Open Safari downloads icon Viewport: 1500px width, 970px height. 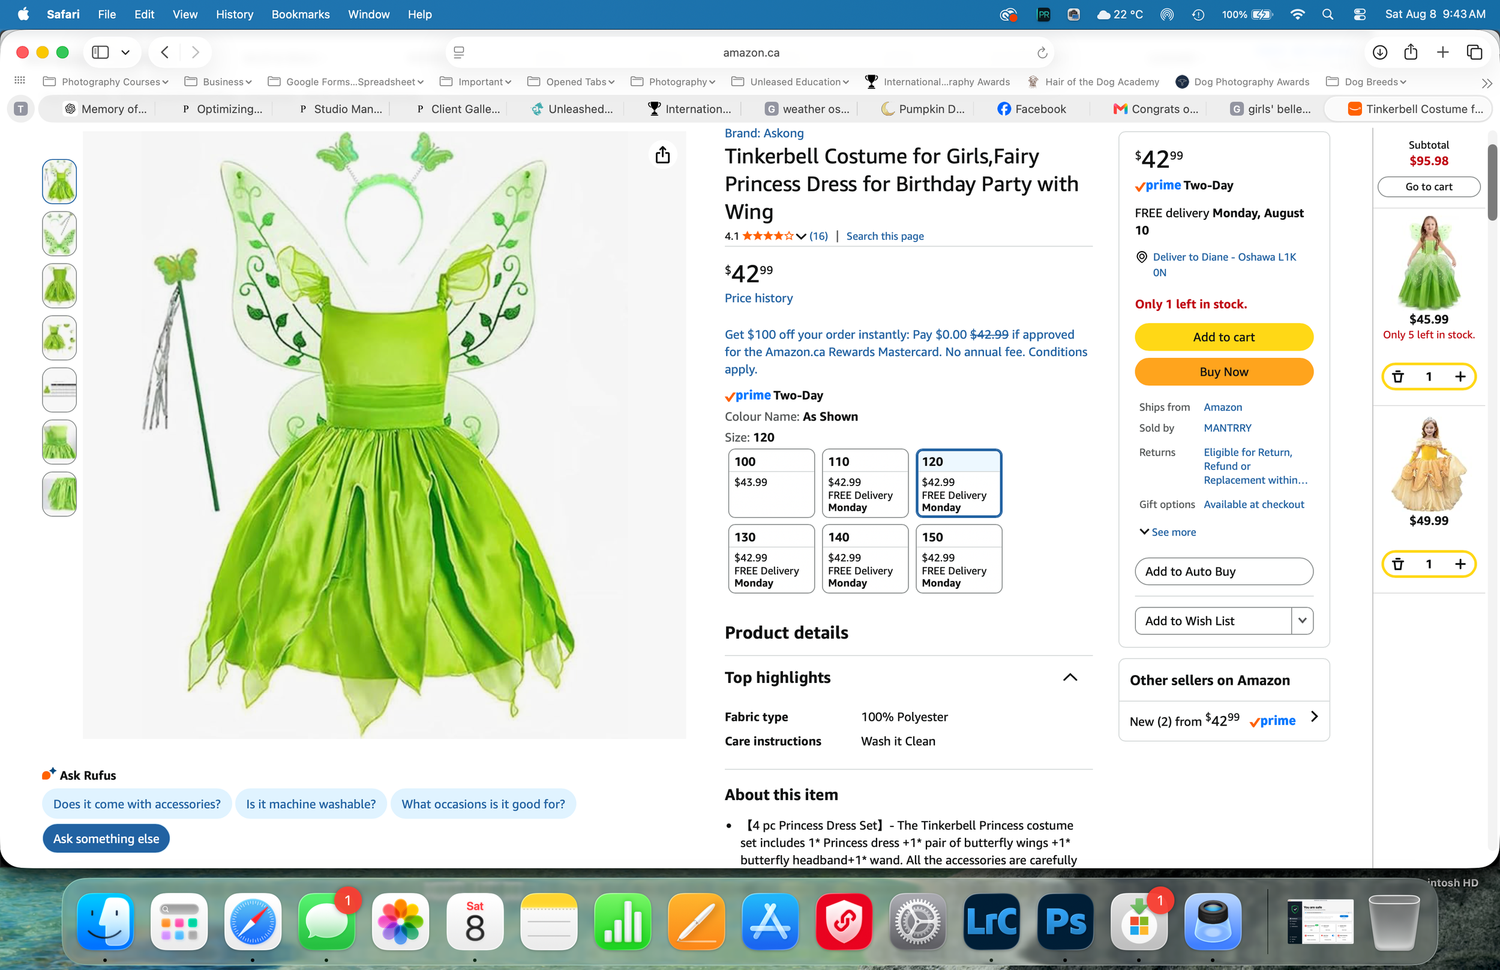1379,52
